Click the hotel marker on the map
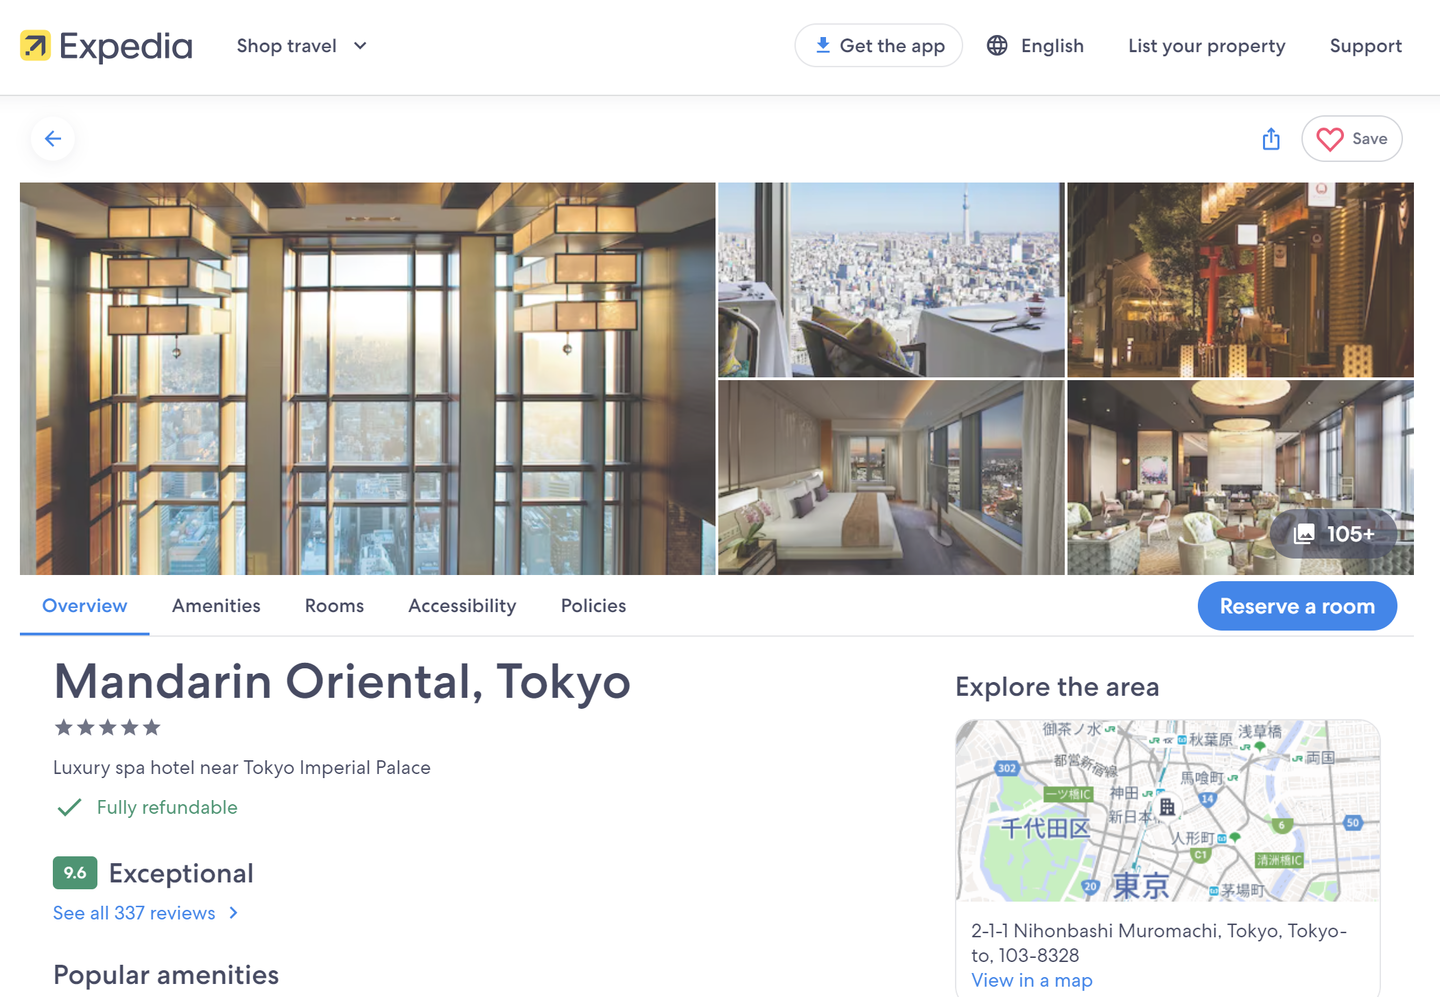The width and height of the screenshot is (1440, 997). pyautogui.click(x=1166, y=806)
